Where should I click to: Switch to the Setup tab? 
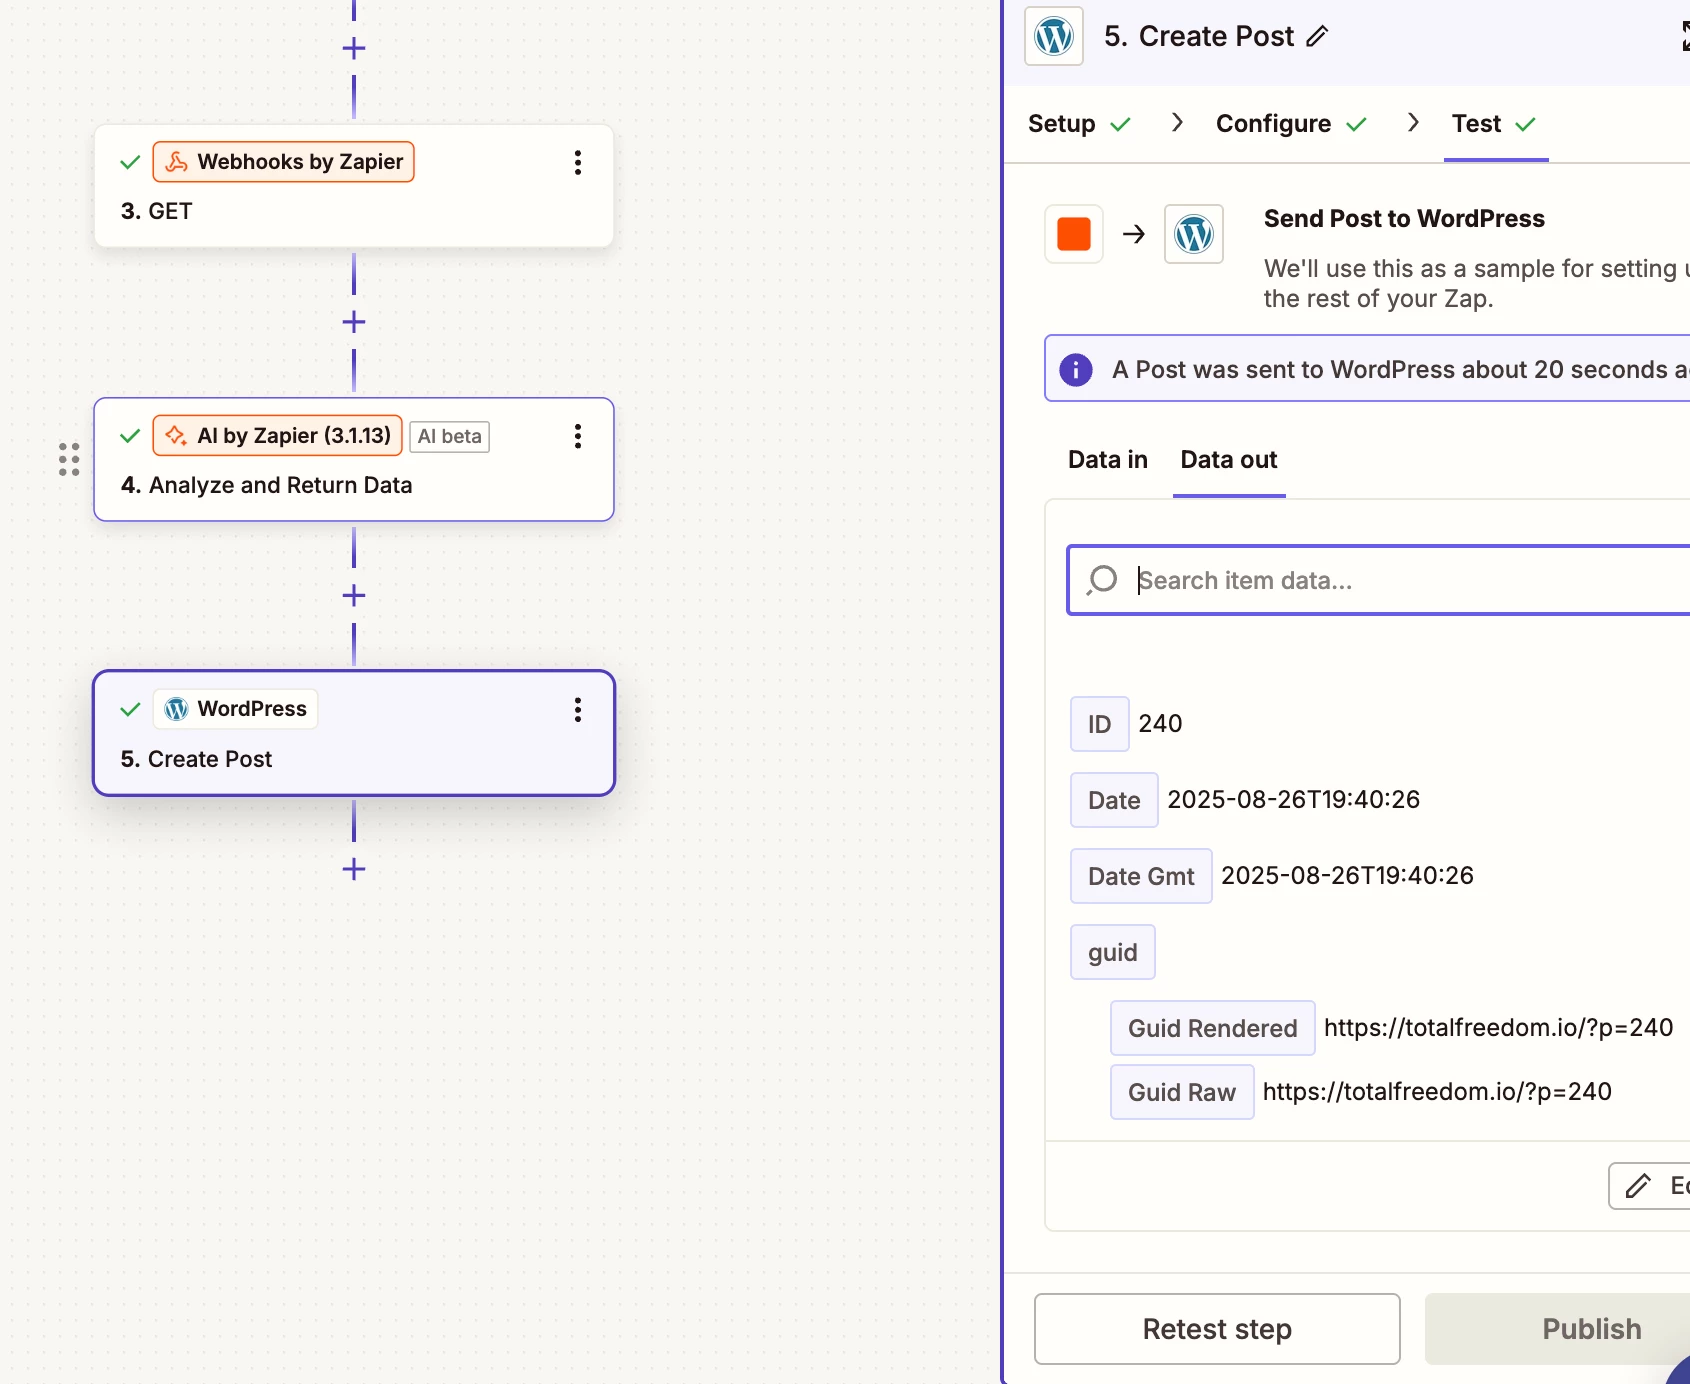(1079, 124)
